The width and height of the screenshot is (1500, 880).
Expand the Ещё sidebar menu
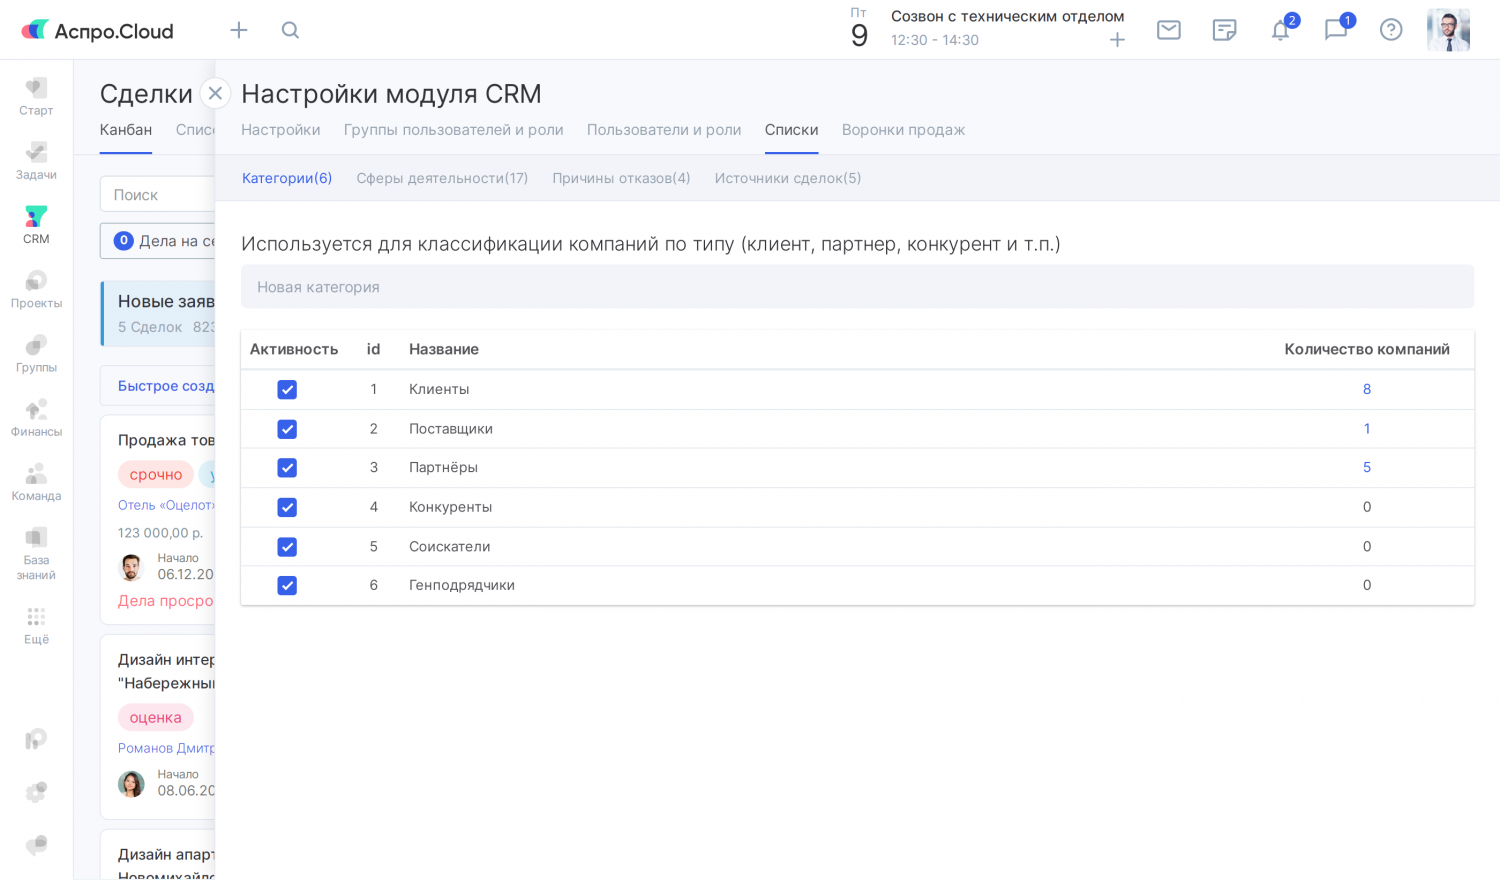36,625
